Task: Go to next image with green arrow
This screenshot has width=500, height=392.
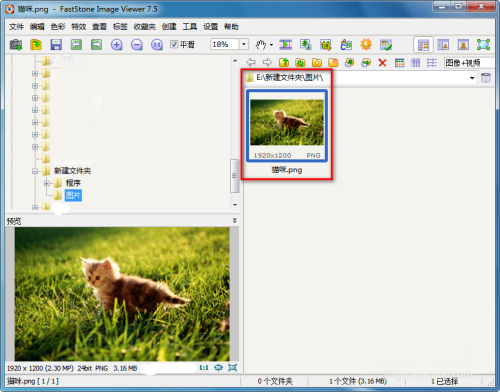Action: click(96, 44)
